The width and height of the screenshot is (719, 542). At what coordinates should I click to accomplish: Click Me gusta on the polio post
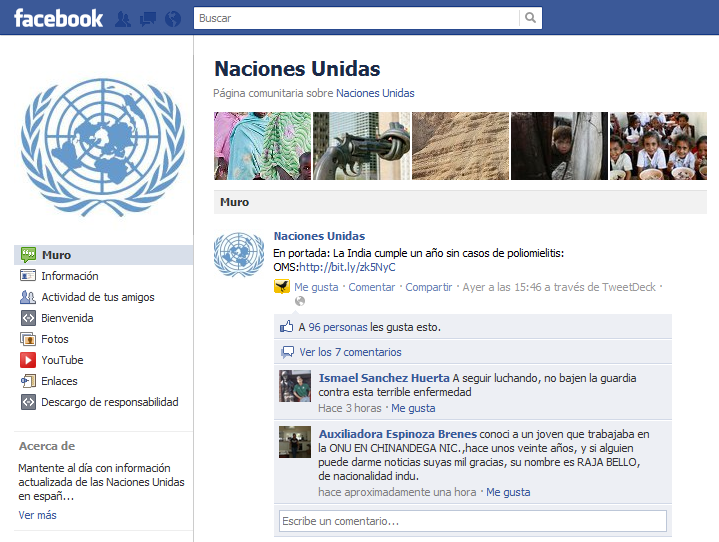(316, 287)
